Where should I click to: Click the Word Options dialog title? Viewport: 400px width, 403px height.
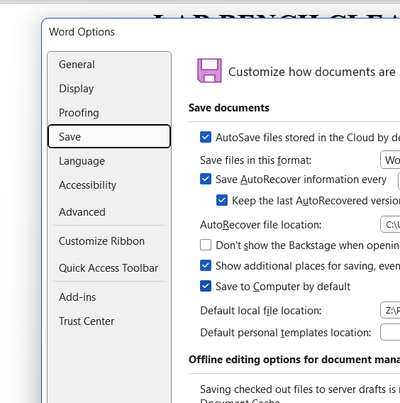click(82, 32)
